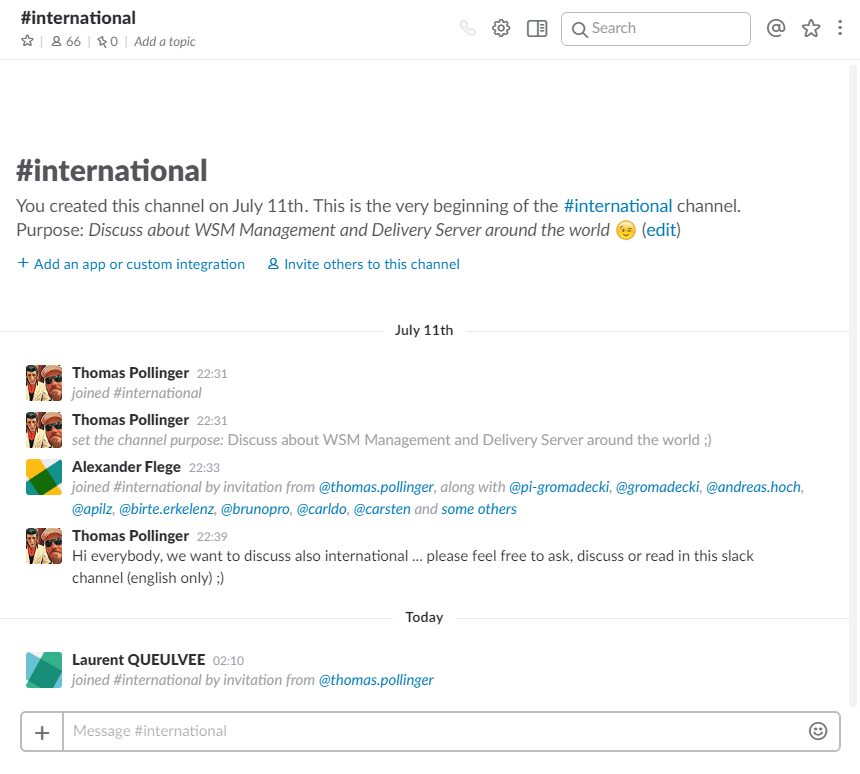
Task: Focus the Search box
Action: click(x=655, y=29)
